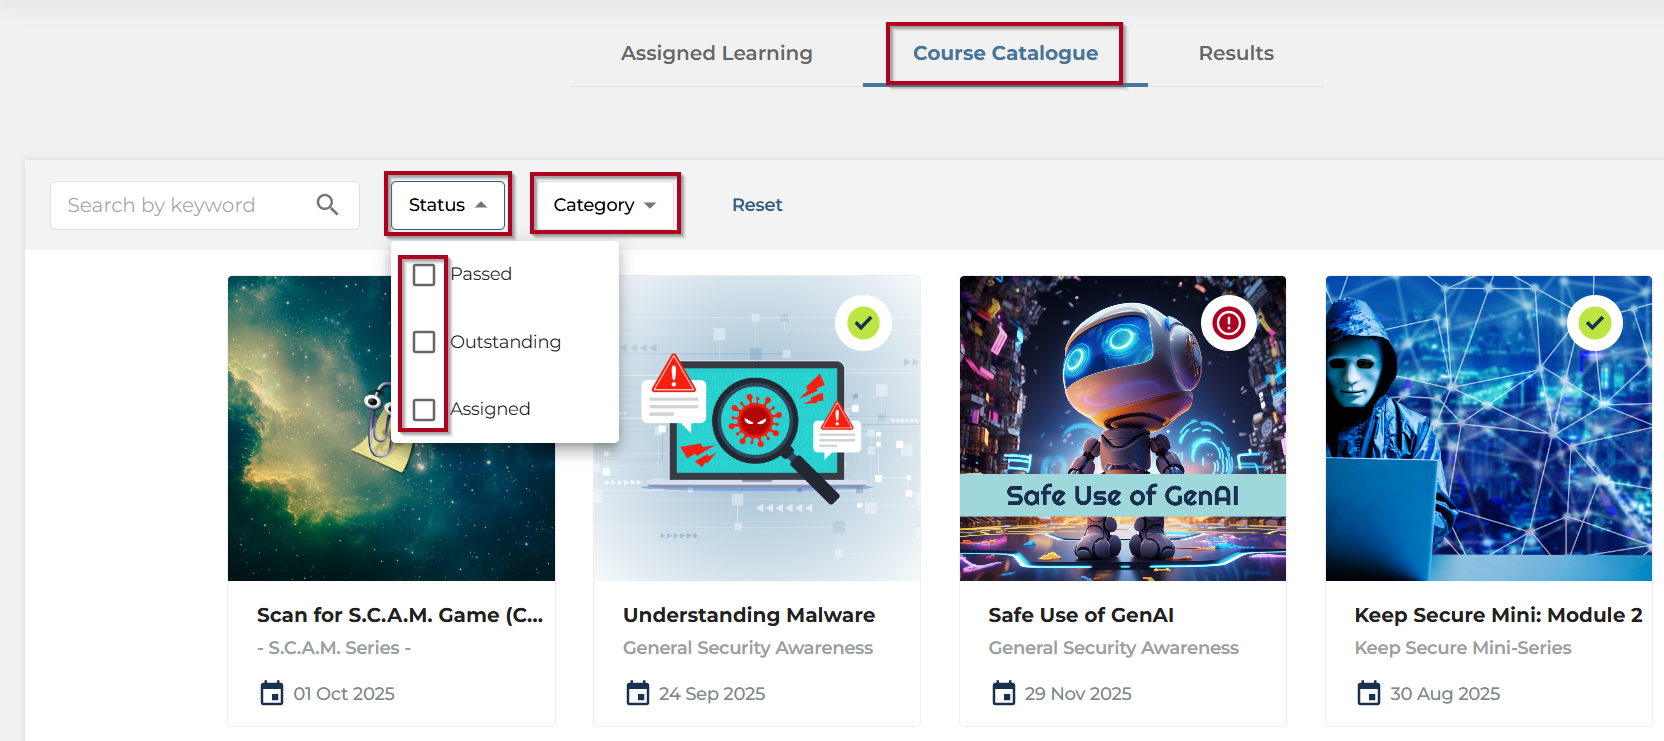Click calendar icon beside 30 Aug 2025
The width and height of the screenshot is (1664, 741).
click(x=1369, y=693)
